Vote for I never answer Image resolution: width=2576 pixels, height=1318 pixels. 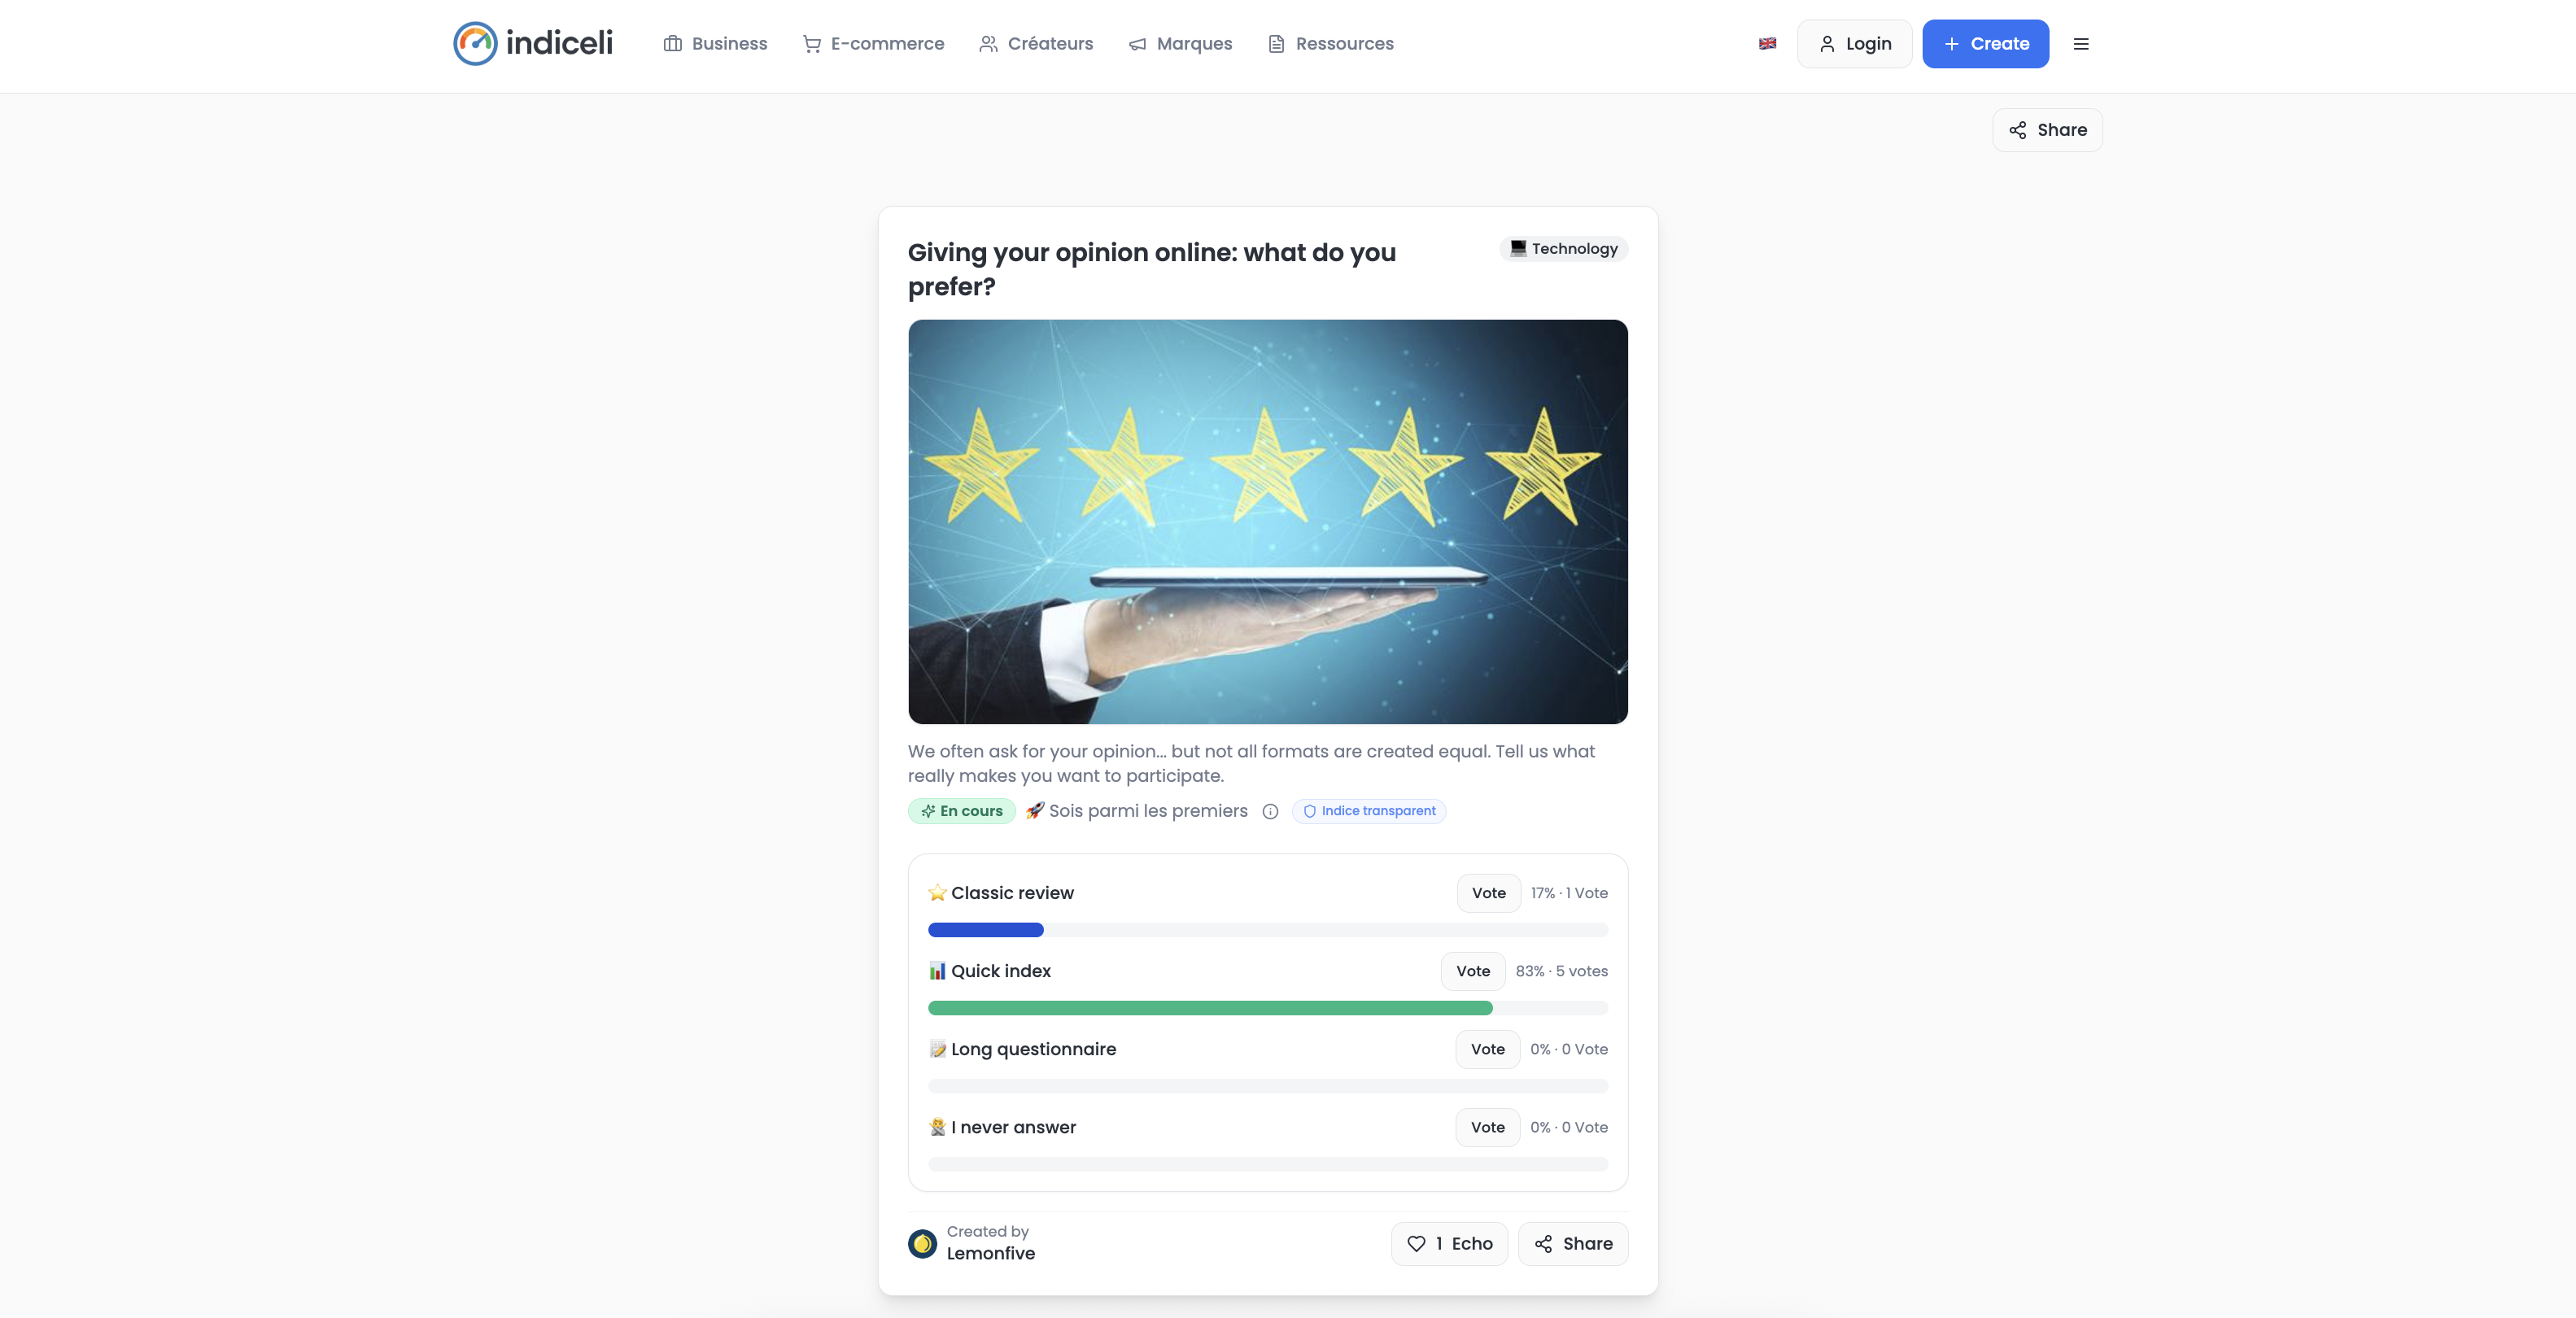click(x=1487, y=1127)
